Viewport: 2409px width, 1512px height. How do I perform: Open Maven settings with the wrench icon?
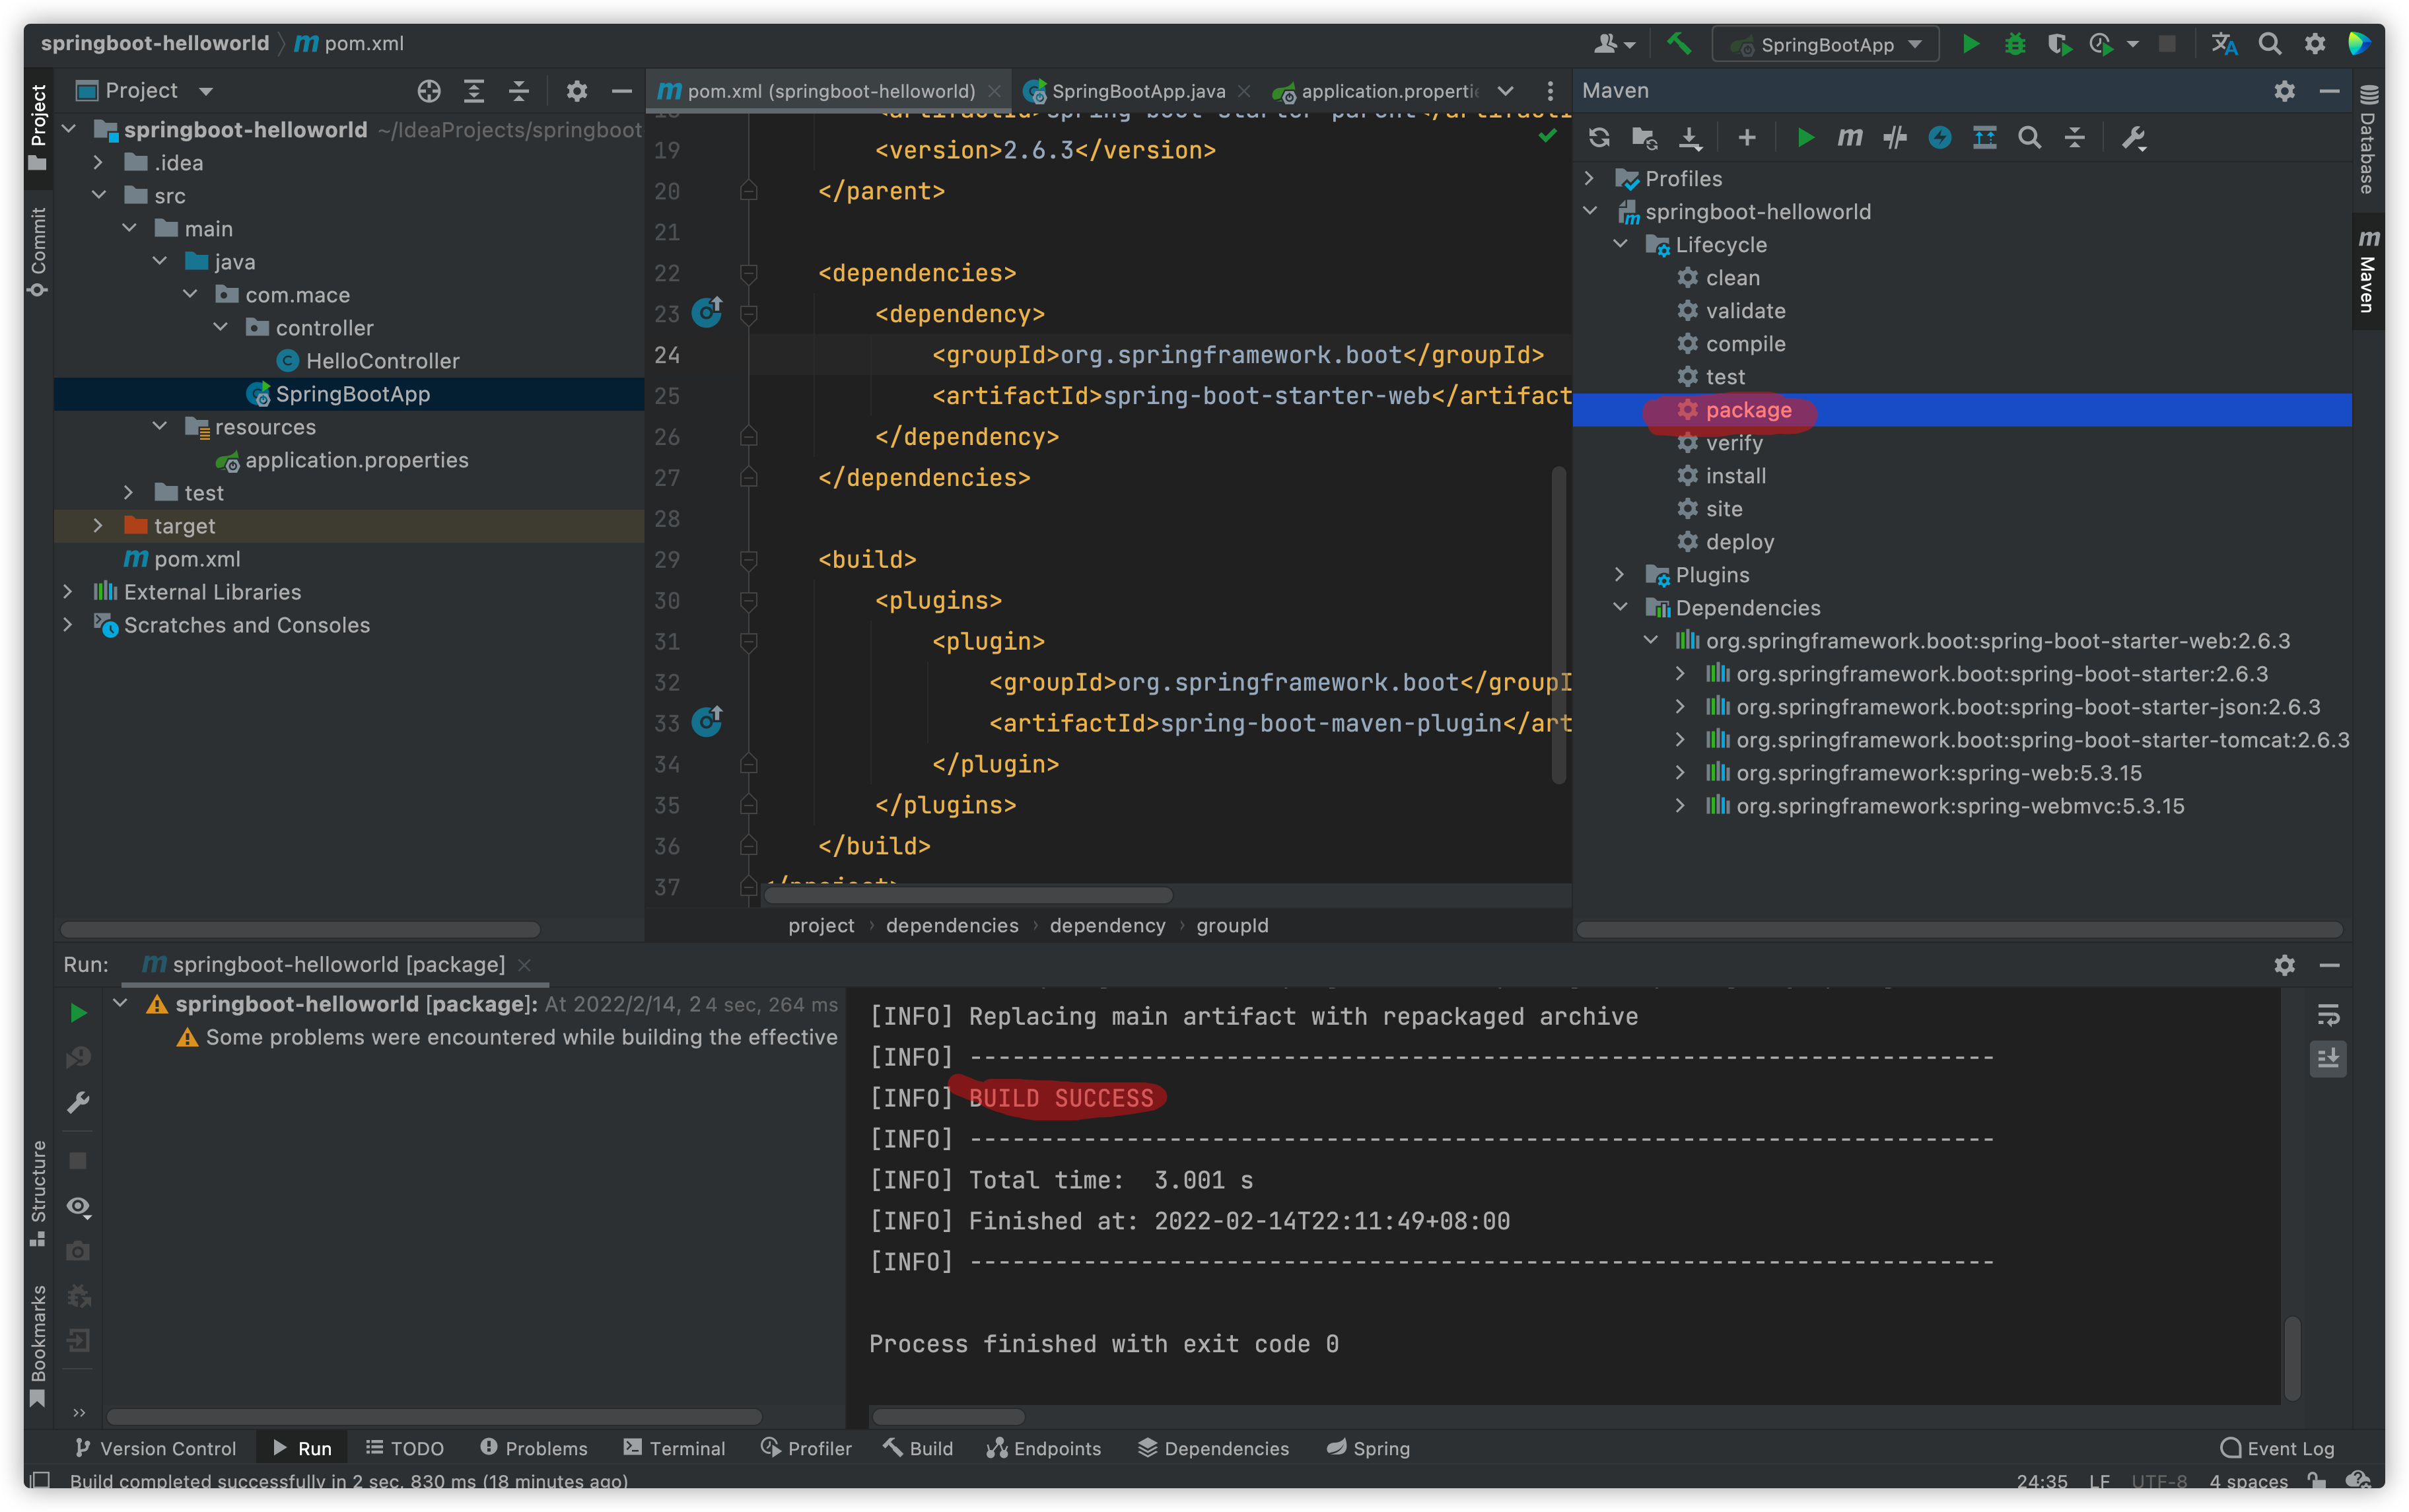[x=2133, y=138]
